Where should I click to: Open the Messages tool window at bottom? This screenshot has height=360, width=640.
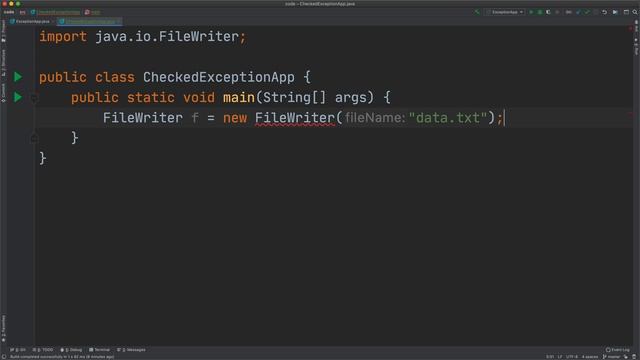click(x=131, y=350)
